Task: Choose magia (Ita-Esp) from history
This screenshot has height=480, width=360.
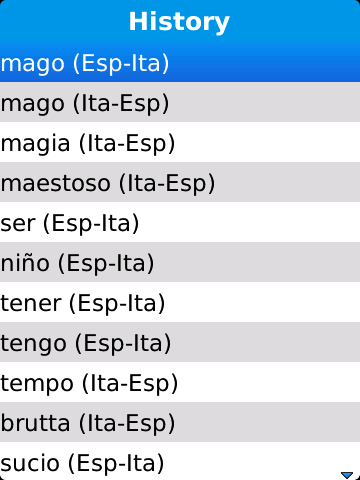Action: click(180, 142)
